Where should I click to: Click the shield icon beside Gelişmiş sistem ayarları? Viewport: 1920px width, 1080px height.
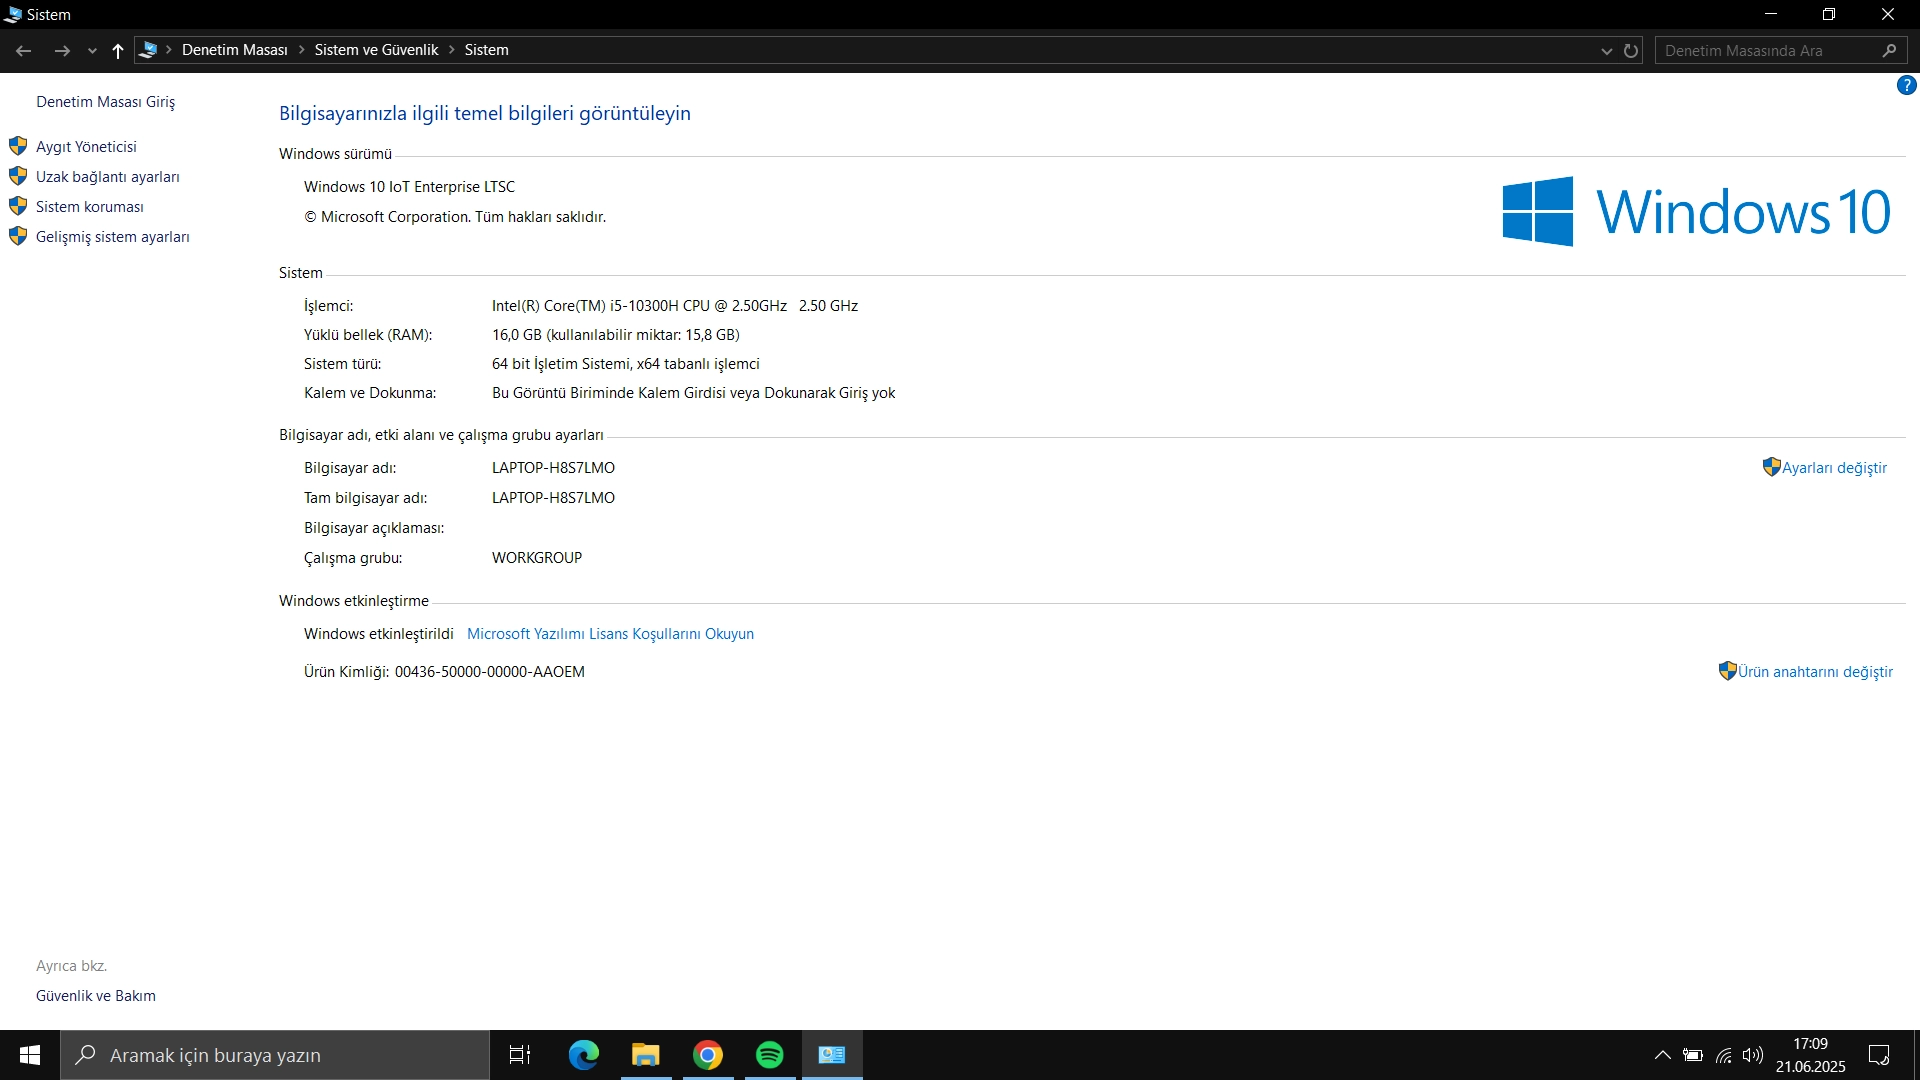18,236
